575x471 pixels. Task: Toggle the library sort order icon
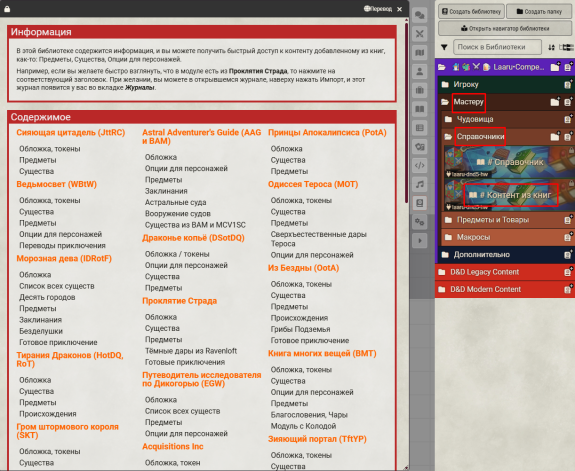[x=551, y=47]
